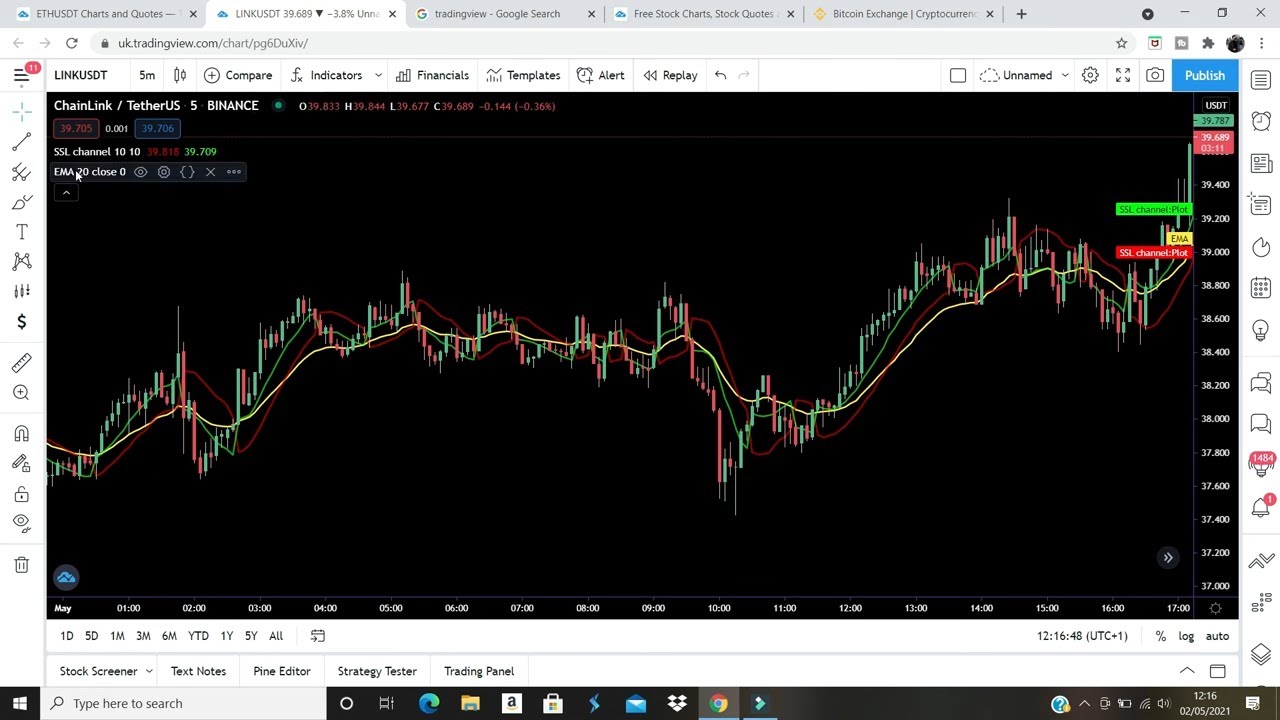The height and width of the screenshot is (720, 1280).
Task: Open chart settings gear in top toolbar
Action: point(1090,75)
